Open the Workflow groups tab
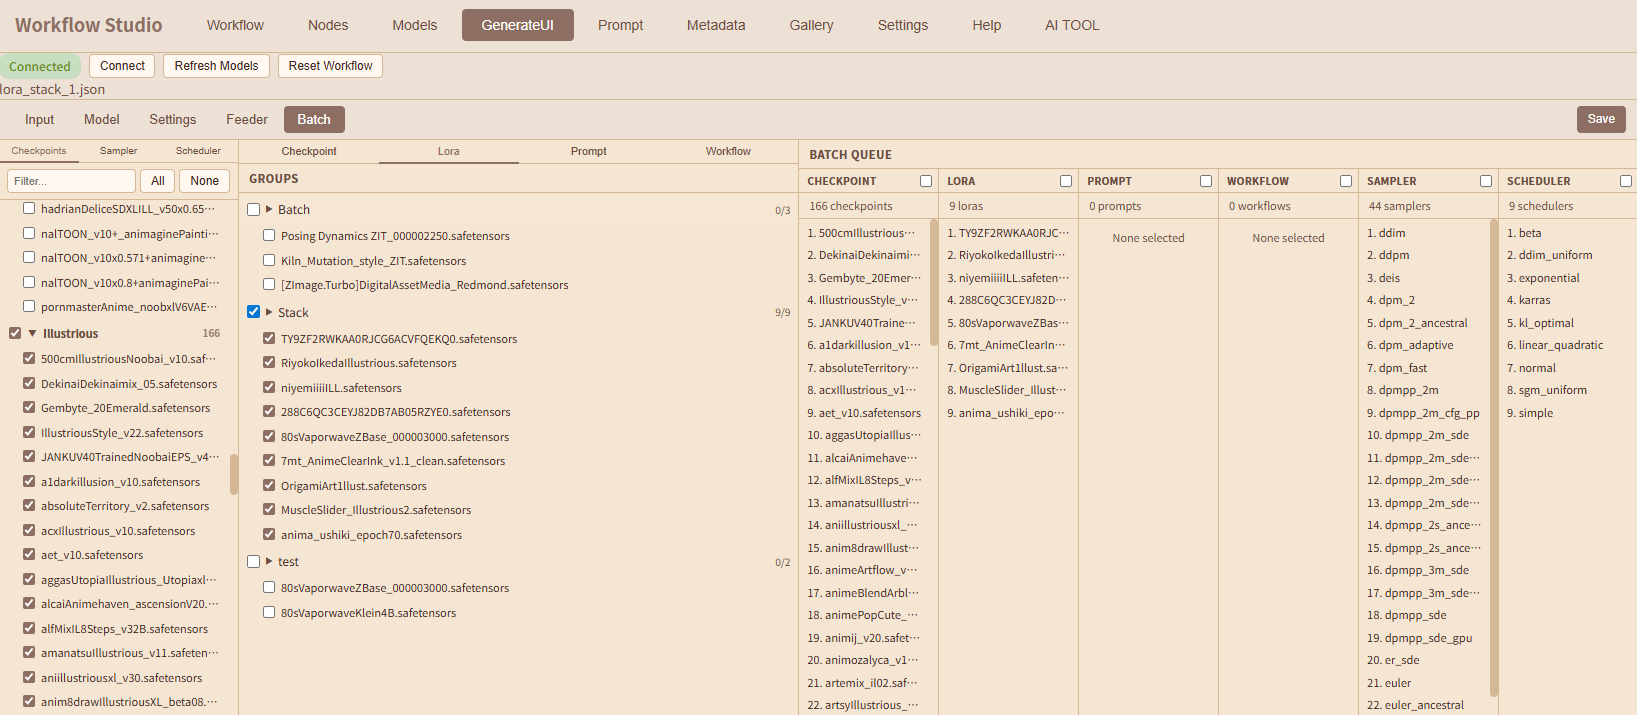This screenshot has height=715, width=1637. point(728,151)
